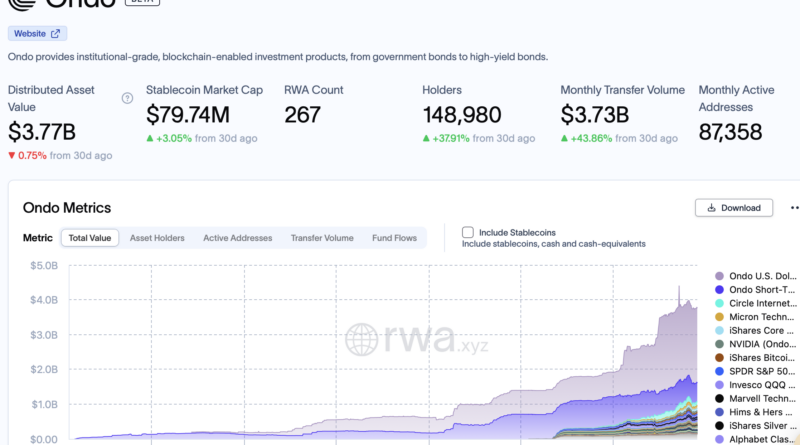Switch to the Active Addresses tab
The image size is (800, 445).
[x=238, y=238]
